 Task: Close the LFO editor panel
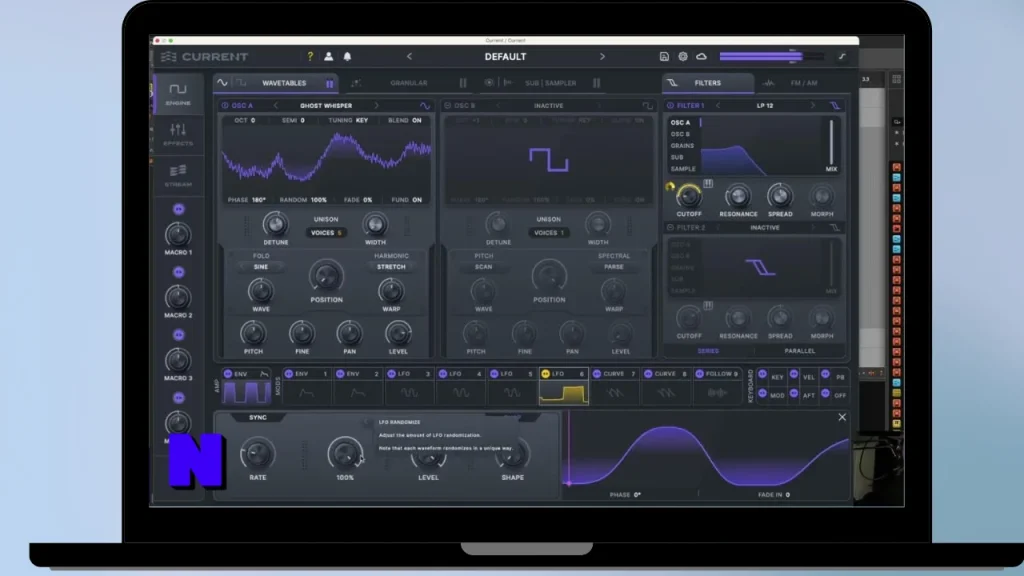842,417
